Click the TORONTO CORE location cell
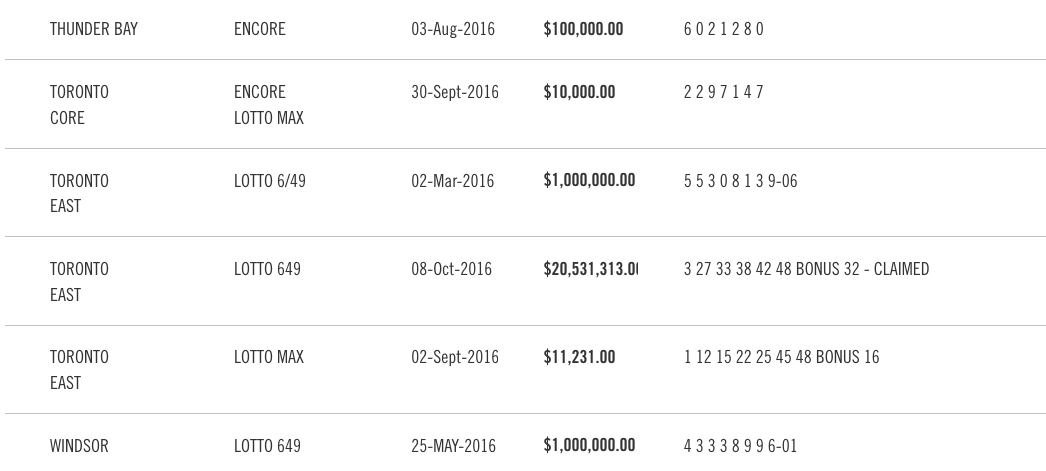Viewport: 1046px width, 471px height. click(79, 105)
